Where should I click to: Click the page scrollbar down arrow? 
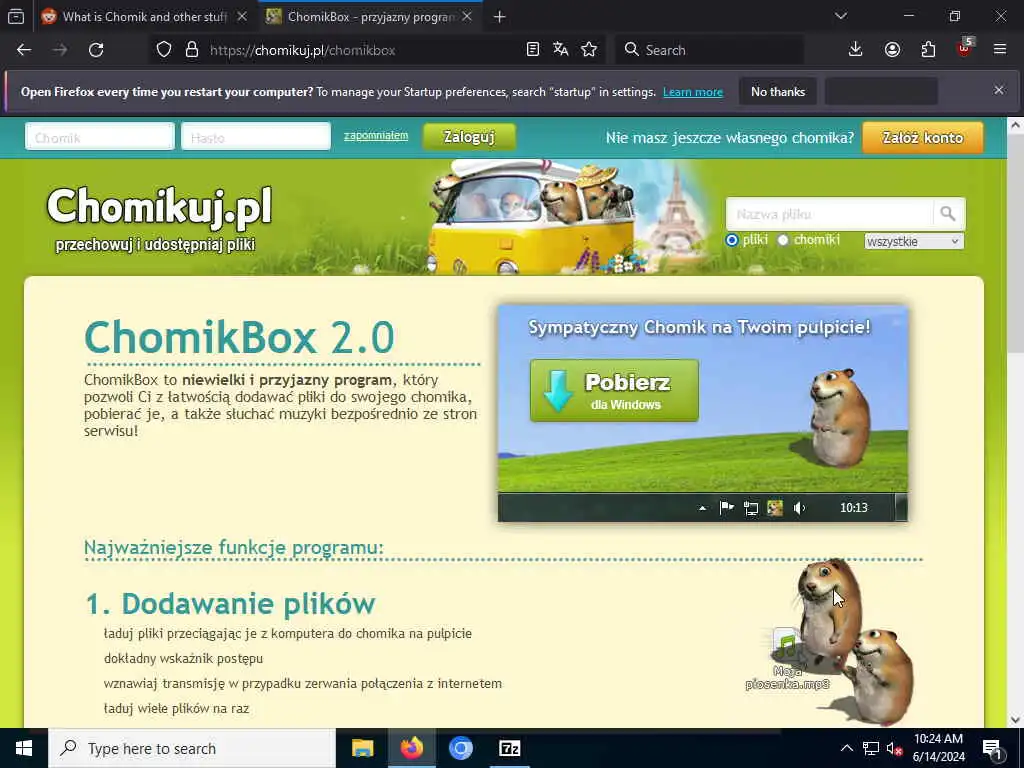point(1015,719)
